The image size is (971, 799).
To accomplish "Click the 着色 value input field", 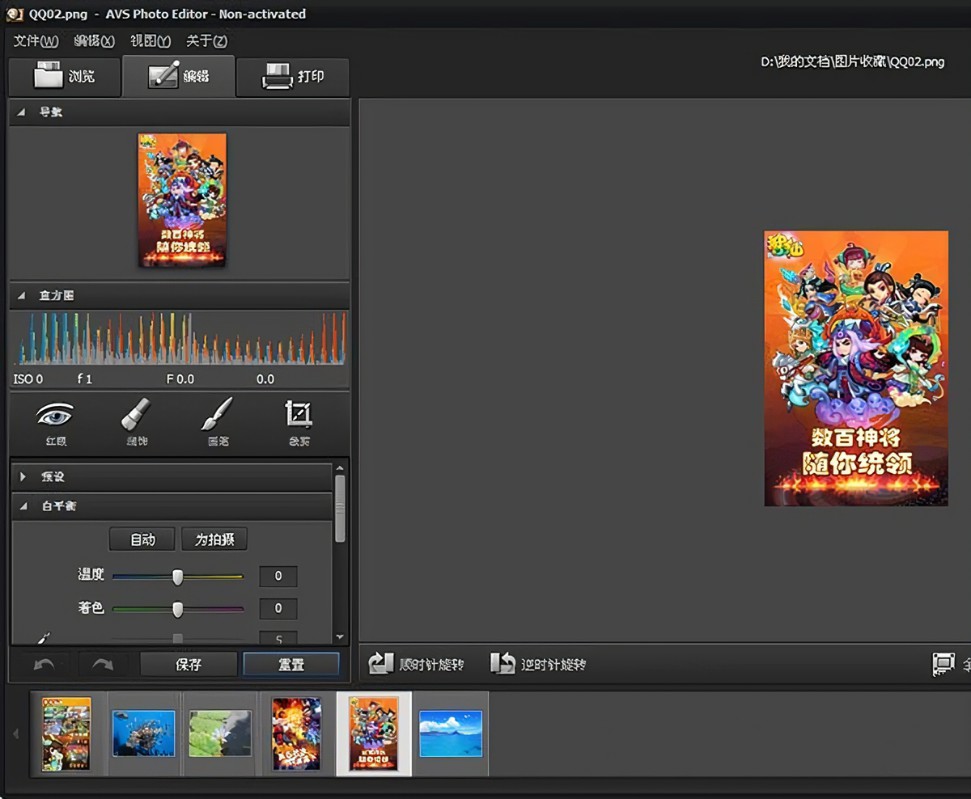I will pyautogui.click(x=278, y=608).
